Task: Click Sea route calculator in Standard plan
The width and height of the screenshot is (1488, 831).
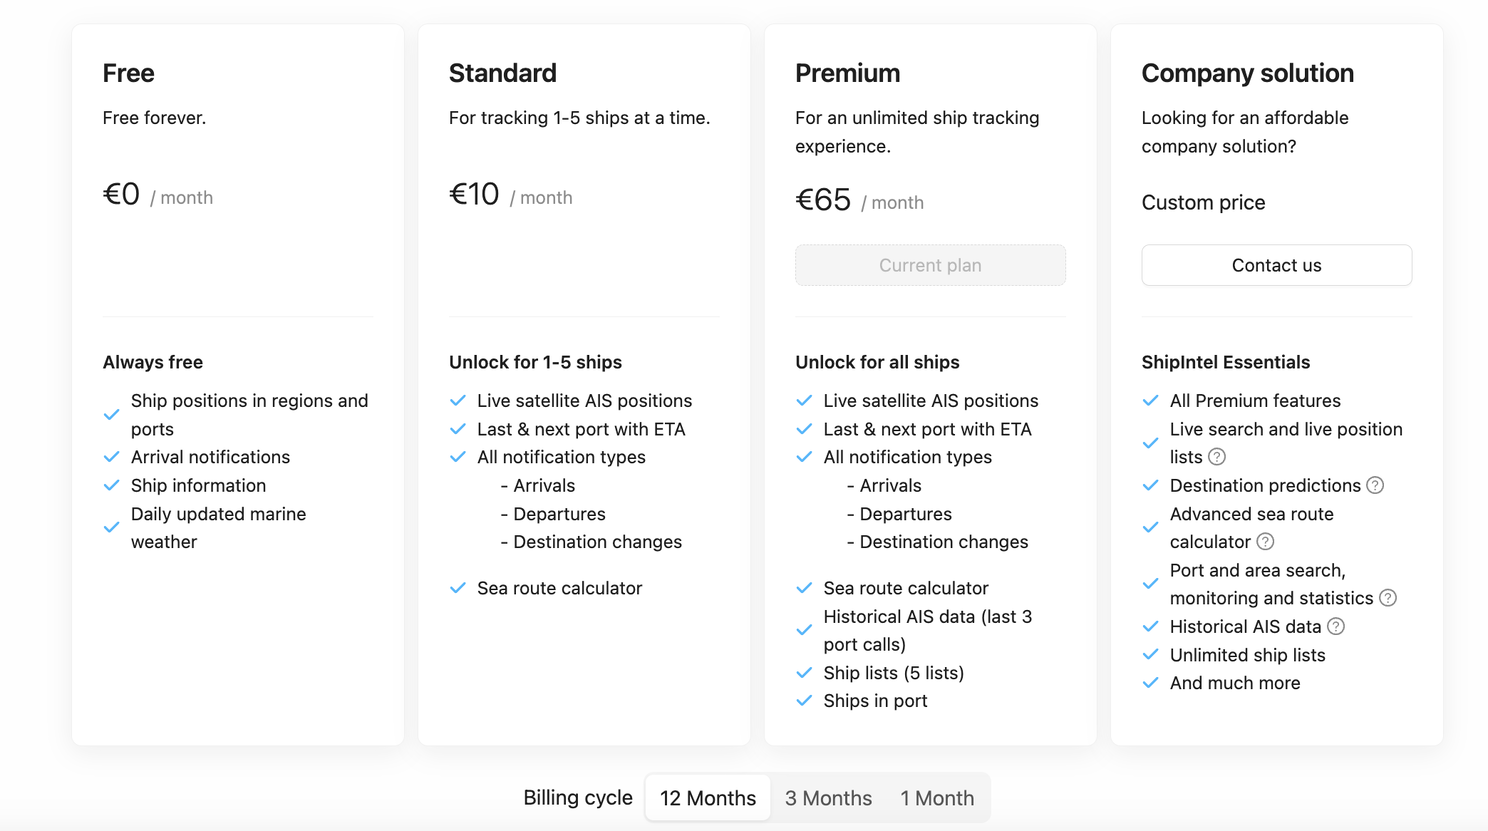Action: pos(559,588)
